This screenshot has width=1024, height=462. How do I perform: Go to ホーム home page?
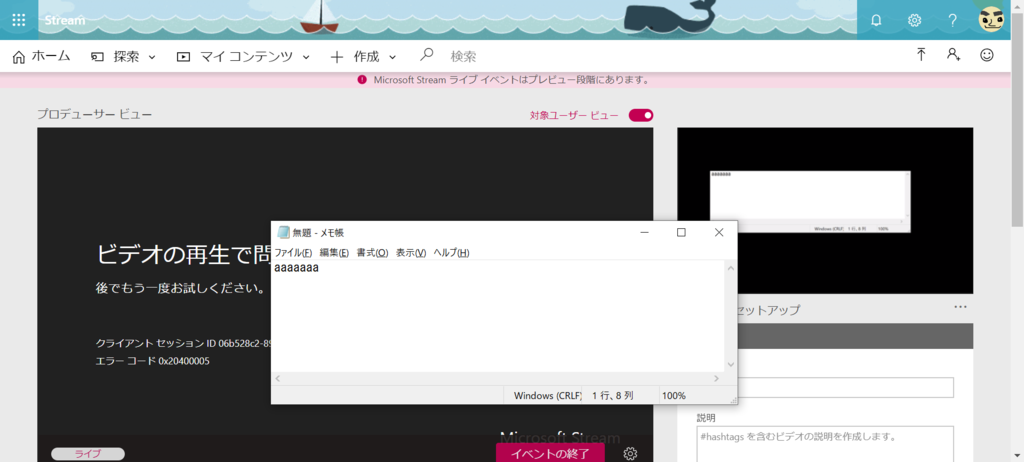pos(41,56)
